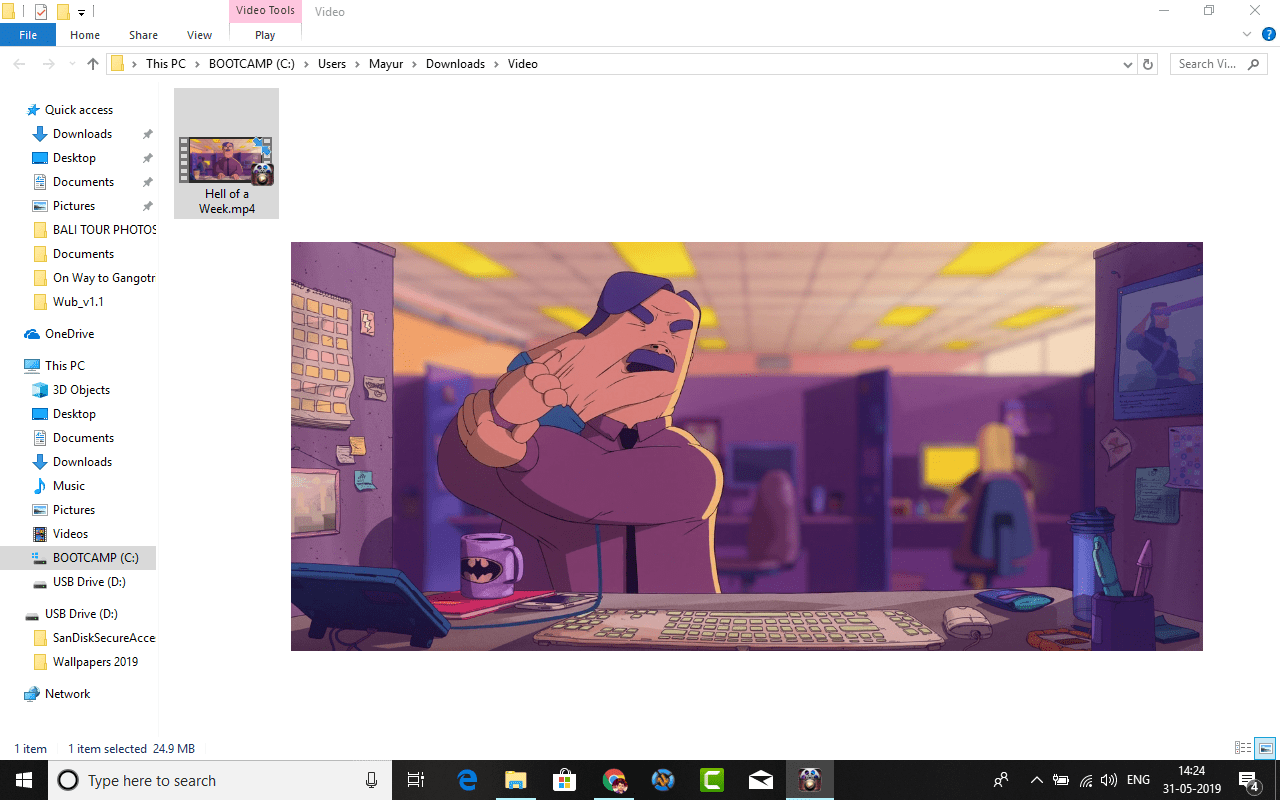Open the BALI TOUR PHOTOS folder
1280x800 pixels.
click(104, 230)
